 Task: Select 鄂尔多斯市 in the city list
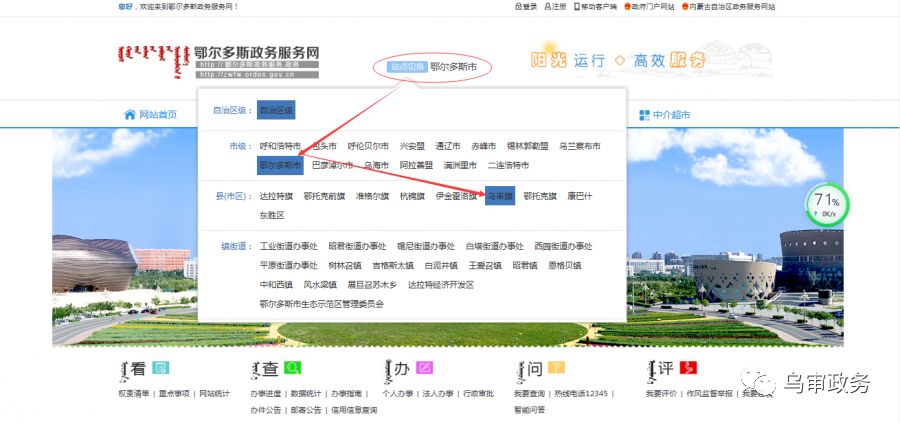click(280, 165)
